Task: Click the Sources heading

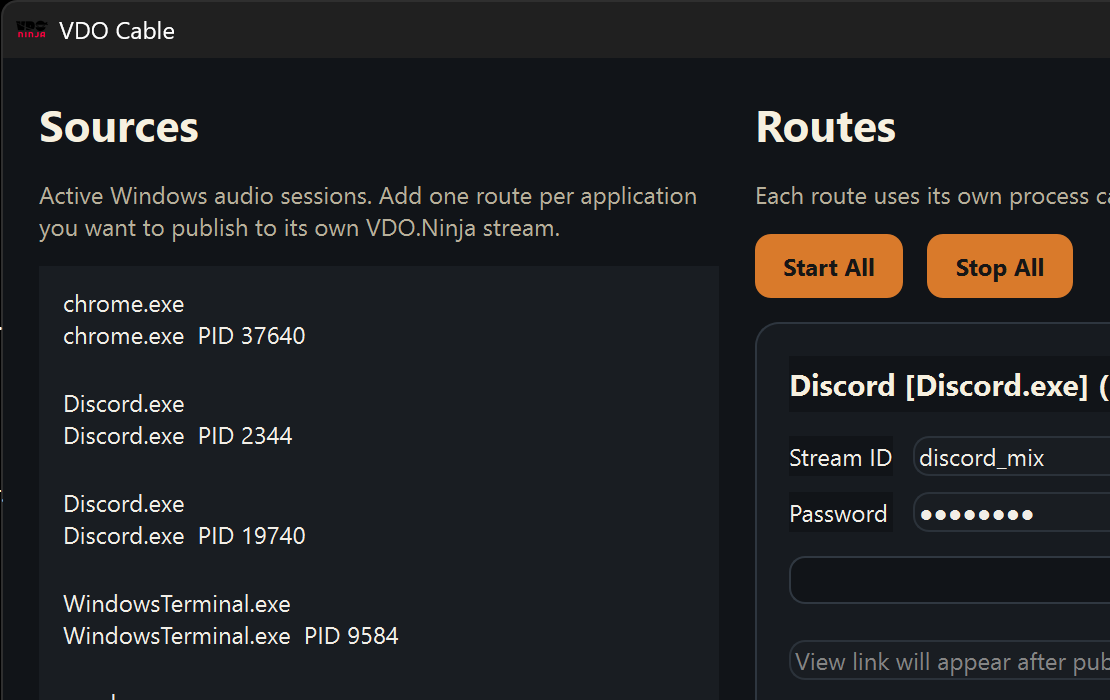Action: pyautogui.click(x=118, y=127)
